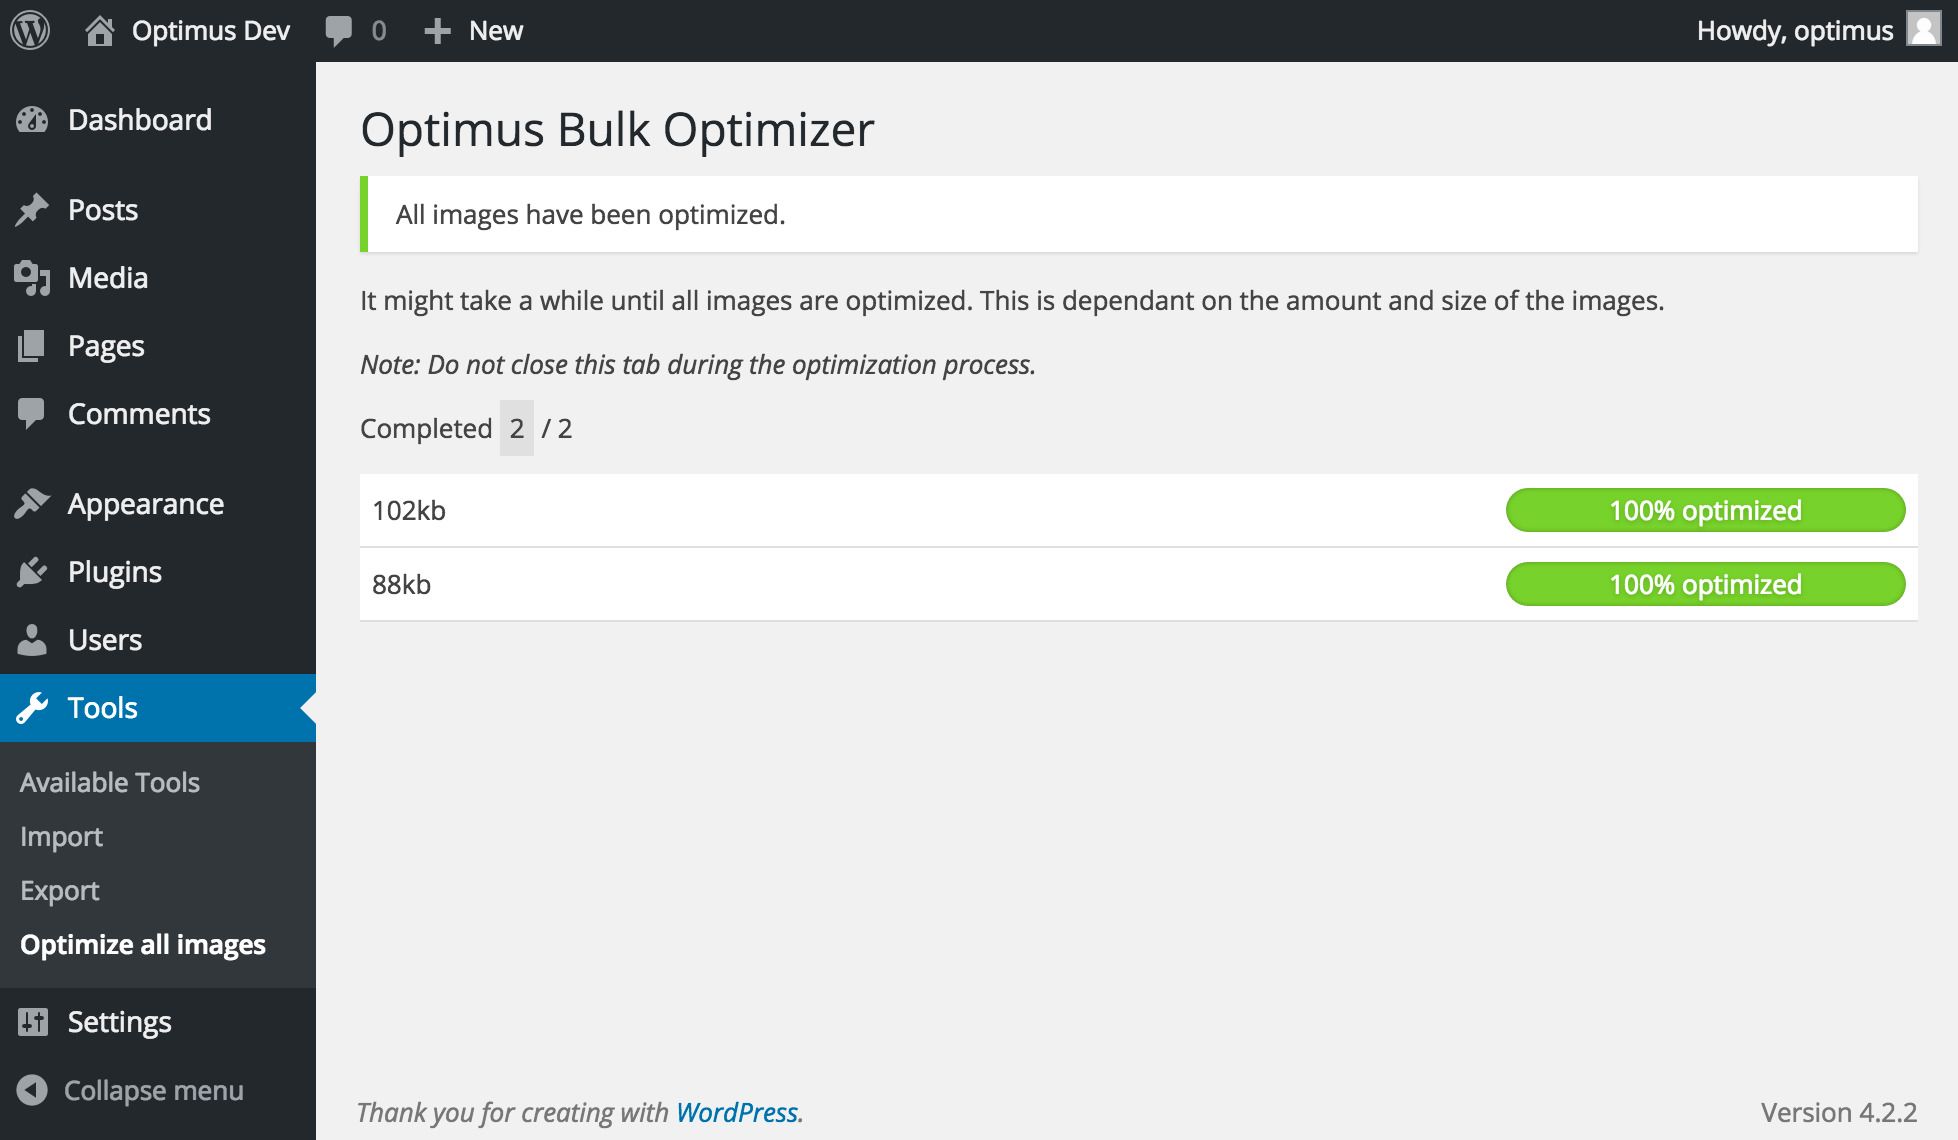Switch to the Available Tools page
The width and height of the screenshot is (1958, 1140).
(110, 781)
